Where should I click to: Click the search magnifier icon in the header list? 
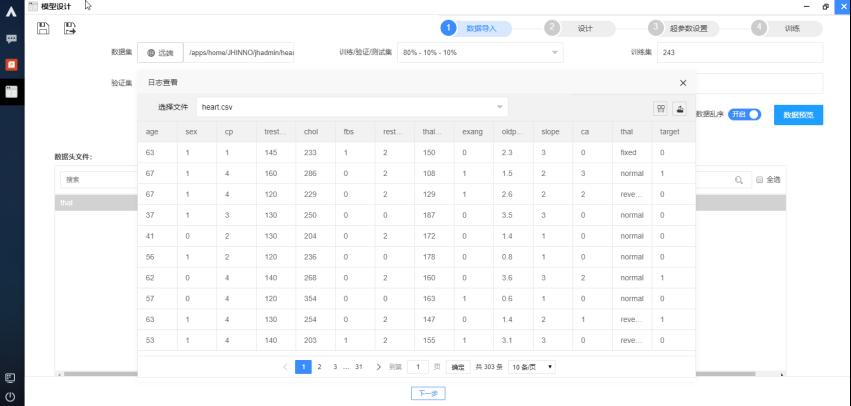coord(739,180)
